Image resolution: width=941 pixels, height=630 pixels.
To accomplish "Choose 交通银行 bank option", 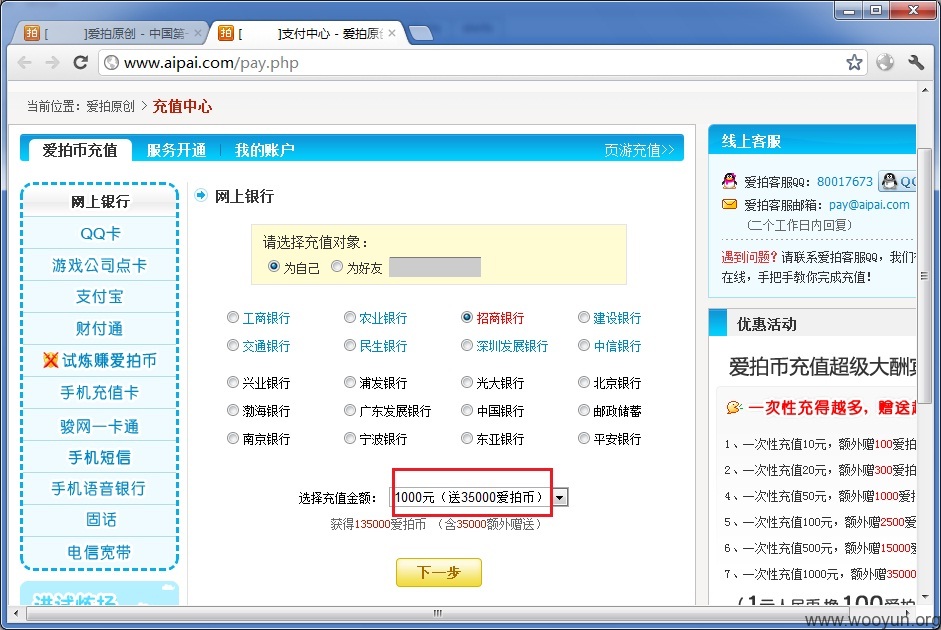I will click(233, 345).
